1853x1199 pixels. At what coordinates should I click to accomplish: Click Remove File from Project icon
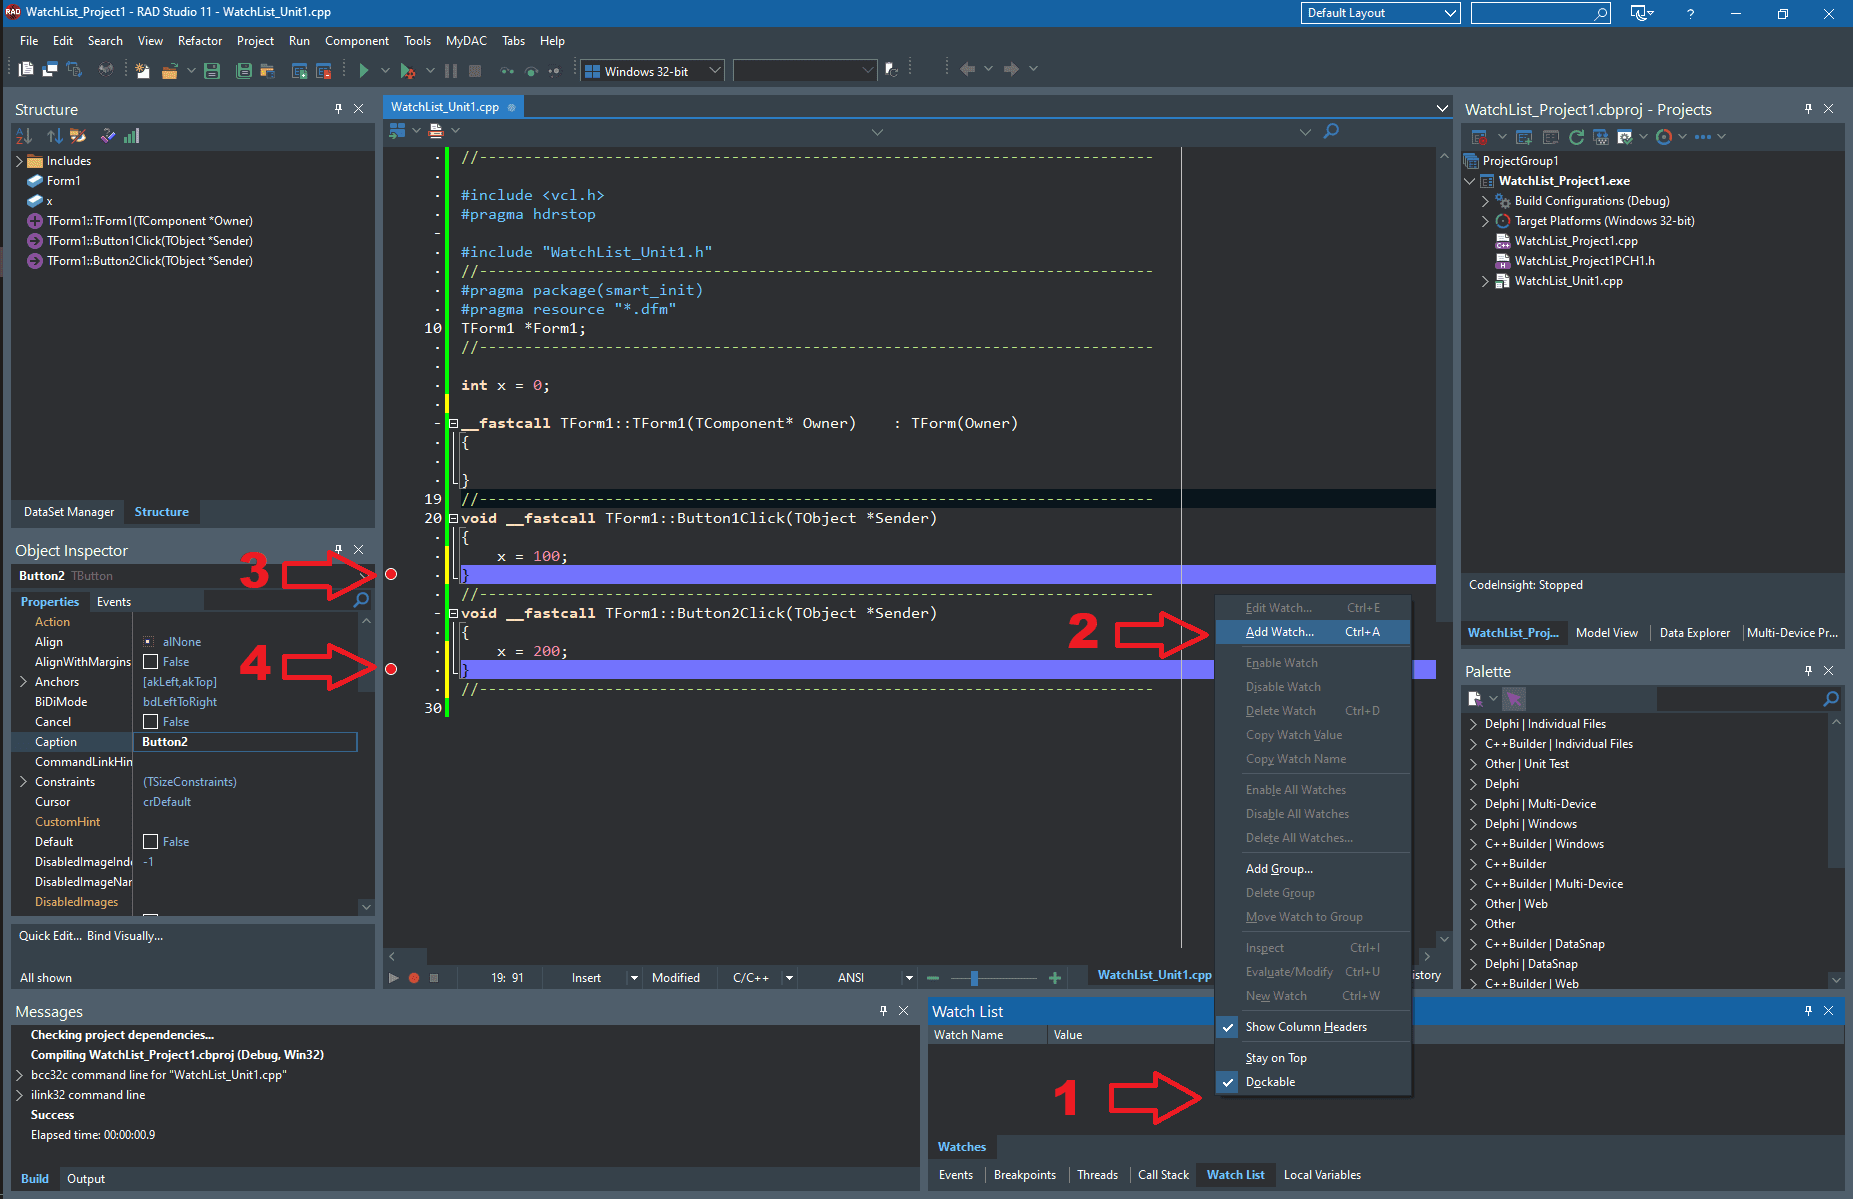(324, 71)
